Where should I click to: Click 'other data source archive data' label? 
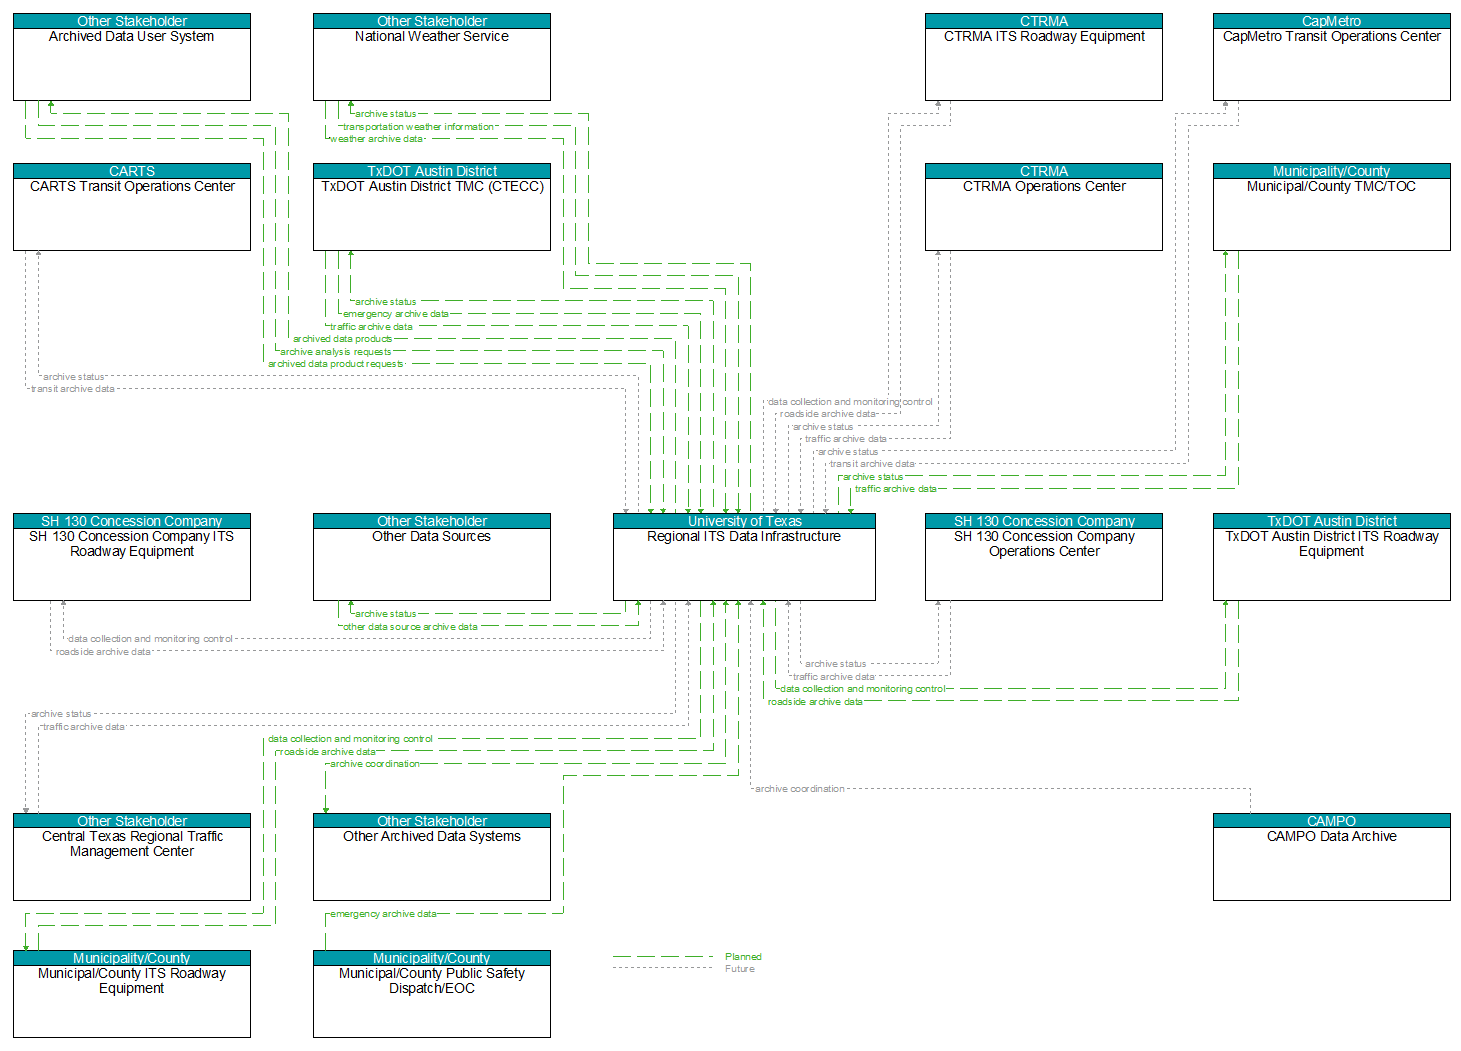pos(411,627)
